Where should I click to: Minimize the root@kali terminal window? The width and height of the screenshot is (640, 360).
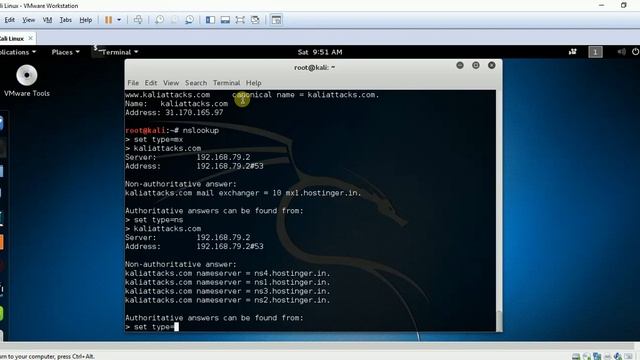pyautogui.click(x=460, y=65)
